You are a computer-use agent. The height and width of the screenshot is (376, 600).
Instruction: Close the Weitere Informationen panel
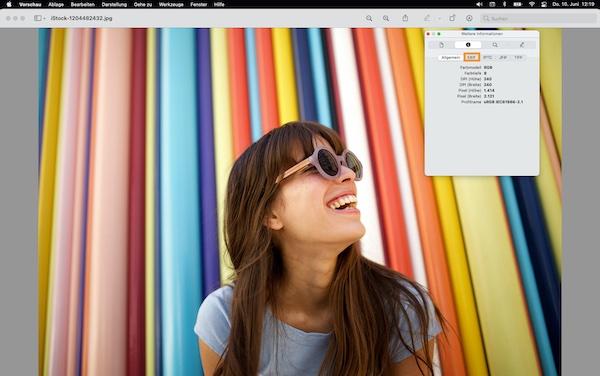(428, 34)
